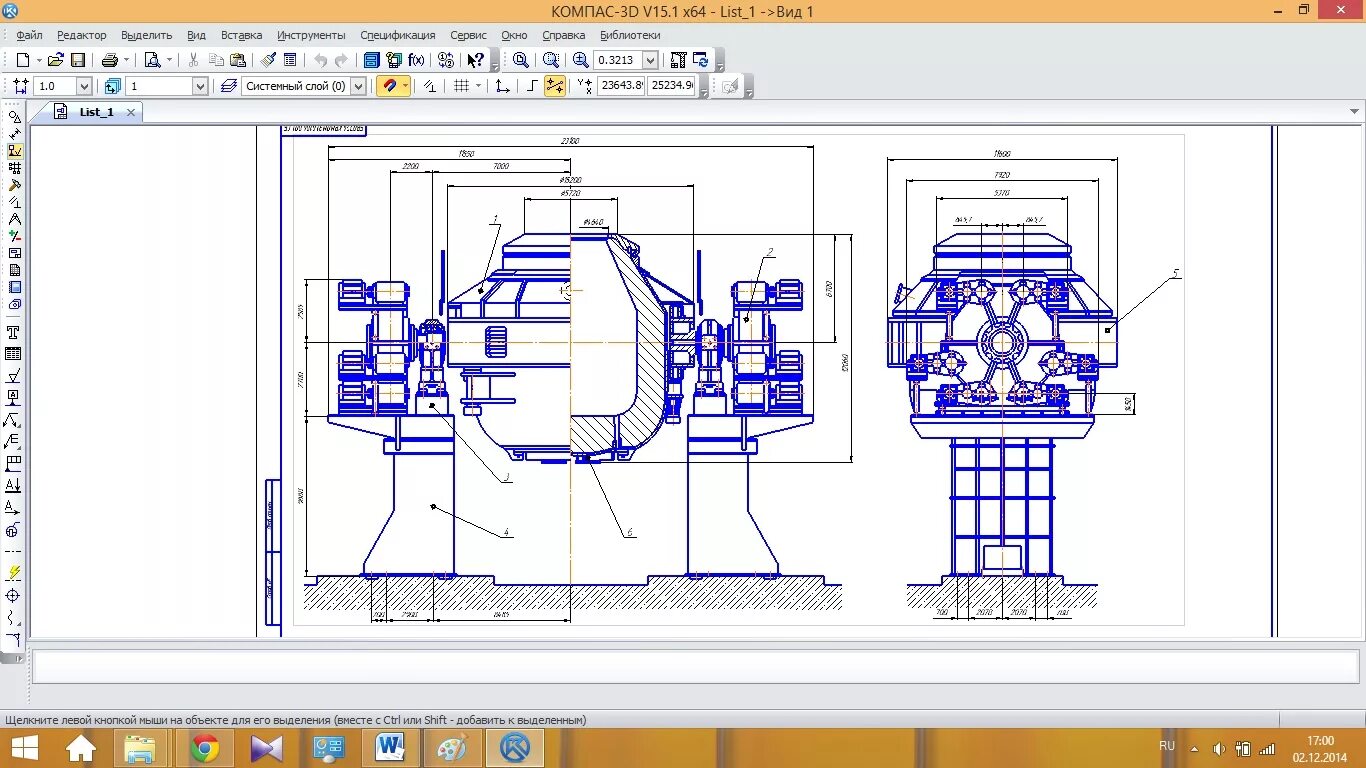Viewport: 1366px width, 768px height.
Task: Open the layers manager stack icon
Action: tap(229, 86)
